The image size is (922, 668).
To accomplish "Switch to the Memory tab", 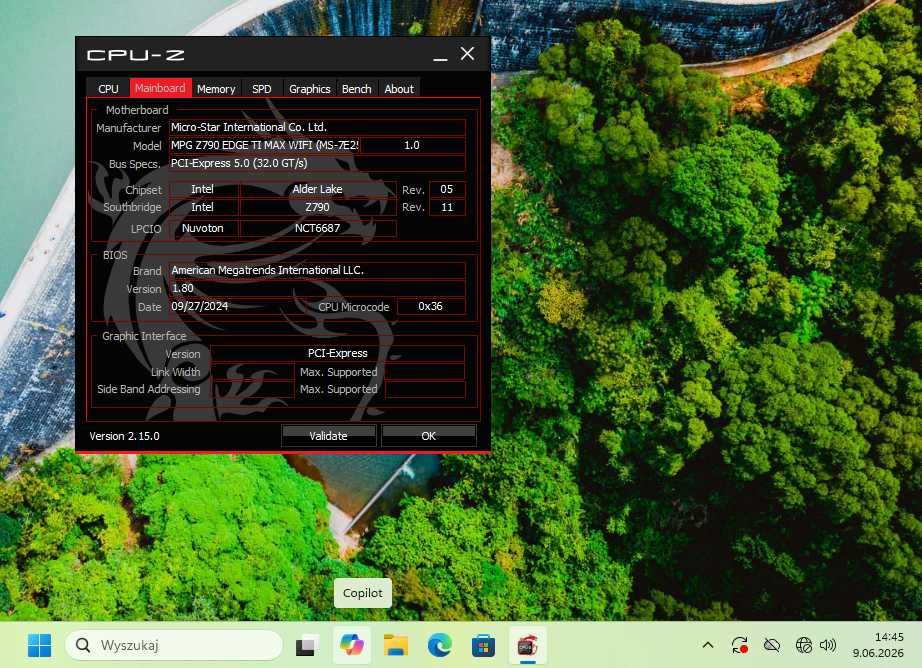I will click(x=216, y=89).
